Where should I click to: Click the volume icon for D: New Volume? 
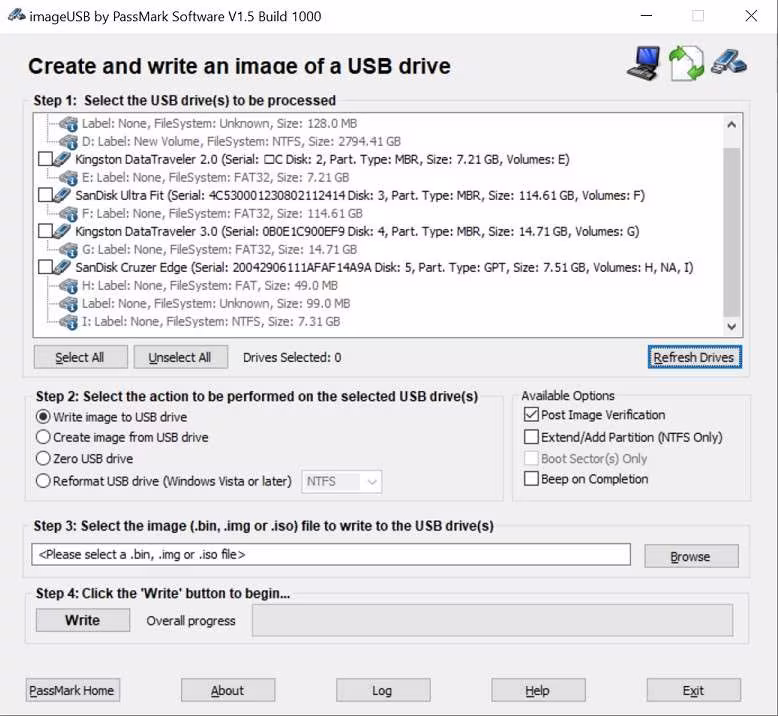[69, 142]
